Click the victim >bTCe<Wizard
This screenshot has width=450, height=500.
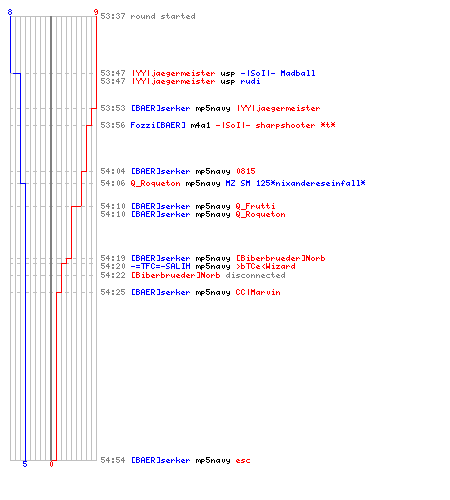pos(265,266)
